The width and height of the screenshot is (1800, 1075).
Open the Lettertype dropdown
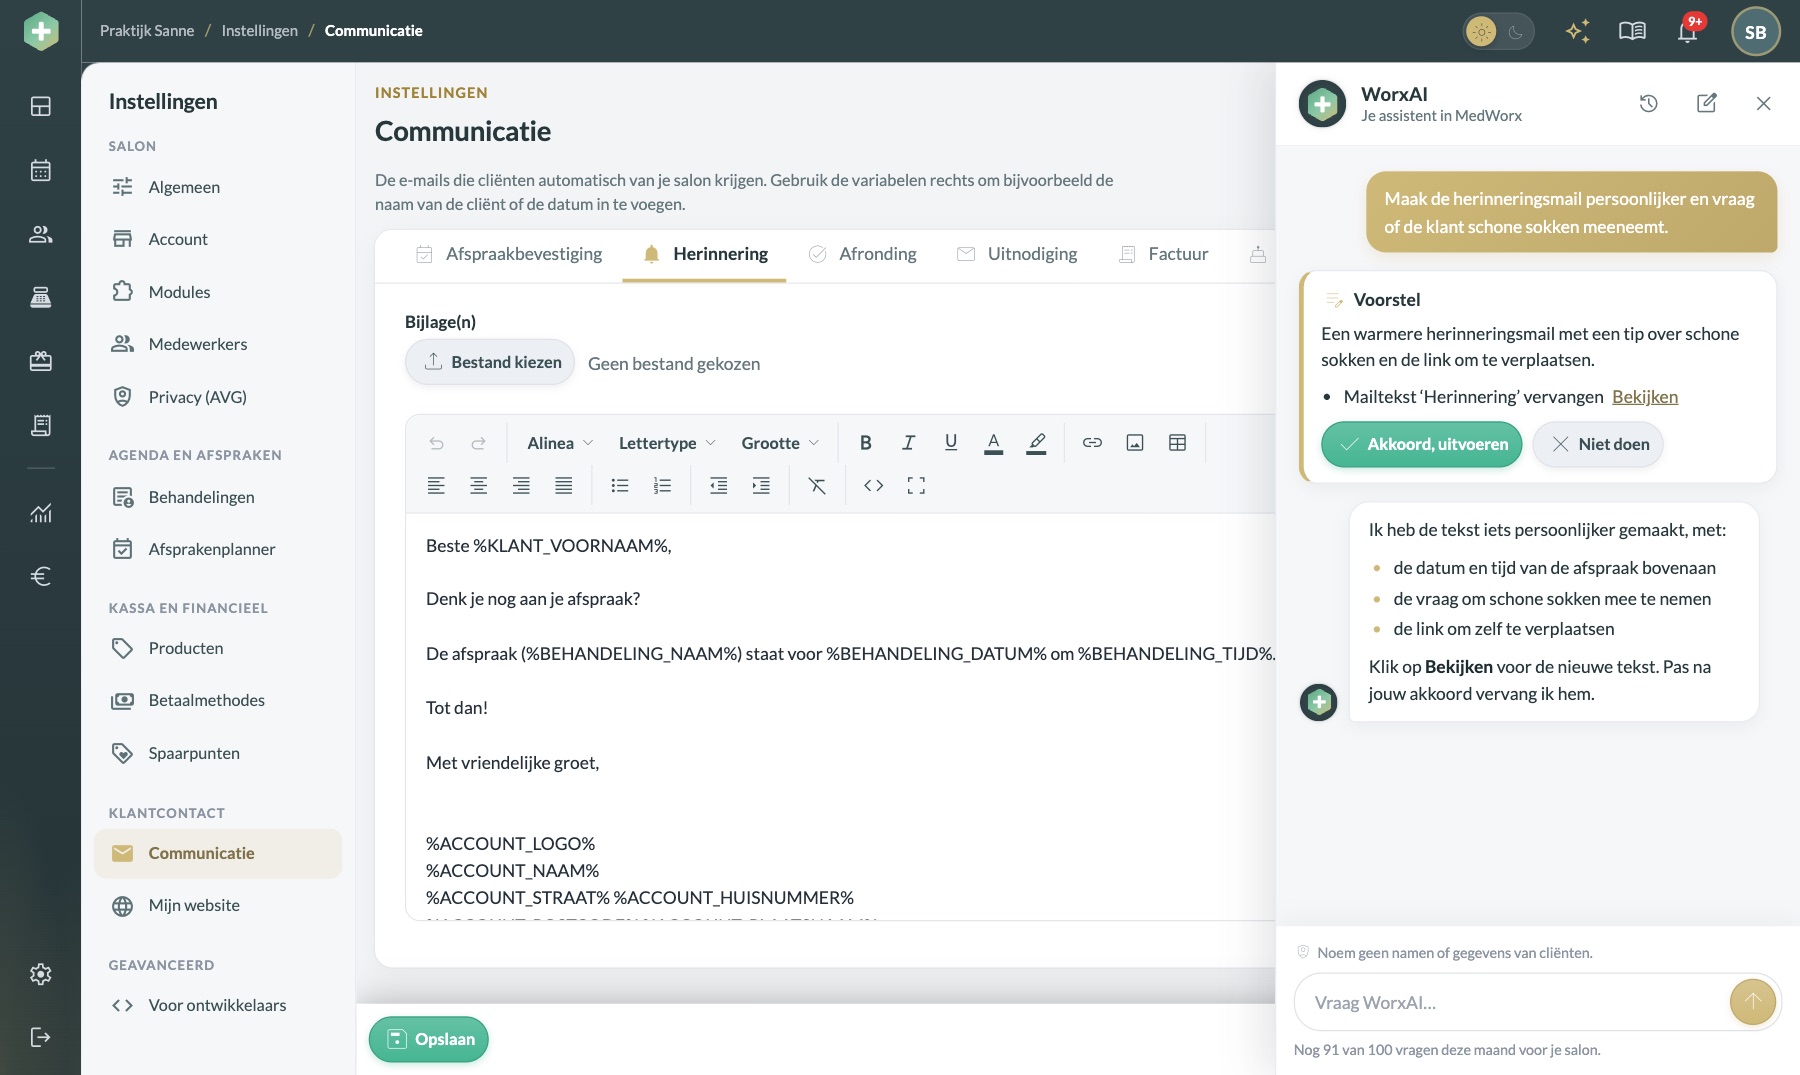[x=667, y=443]
